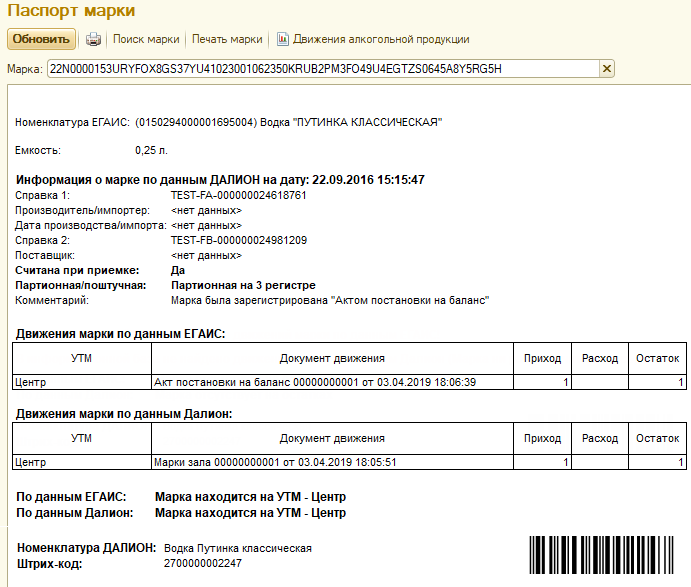The height and width of the screenshot is (587, 691).
Task: Select Справка 1 value TEST-FA-000000024618761
Action: 238,195
